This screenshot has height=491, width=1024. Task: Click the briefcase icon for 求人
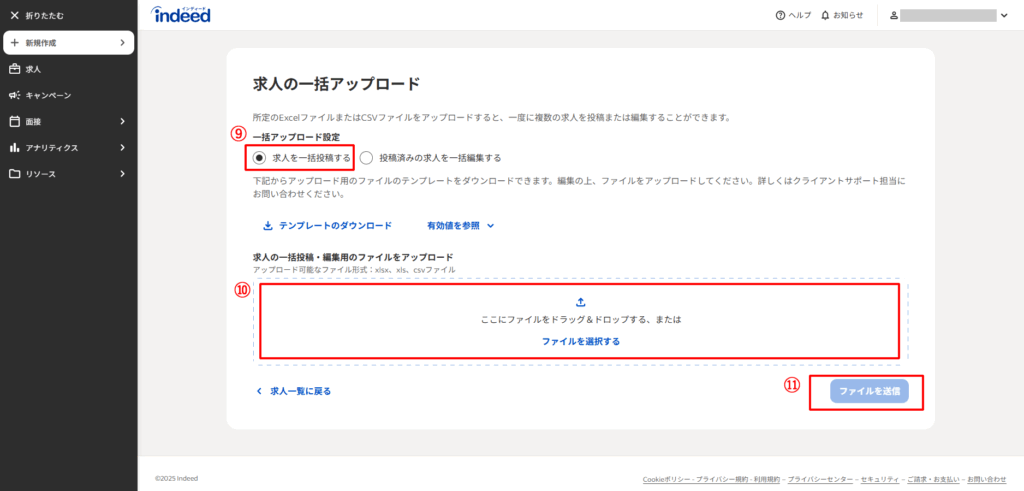point(14,69)
